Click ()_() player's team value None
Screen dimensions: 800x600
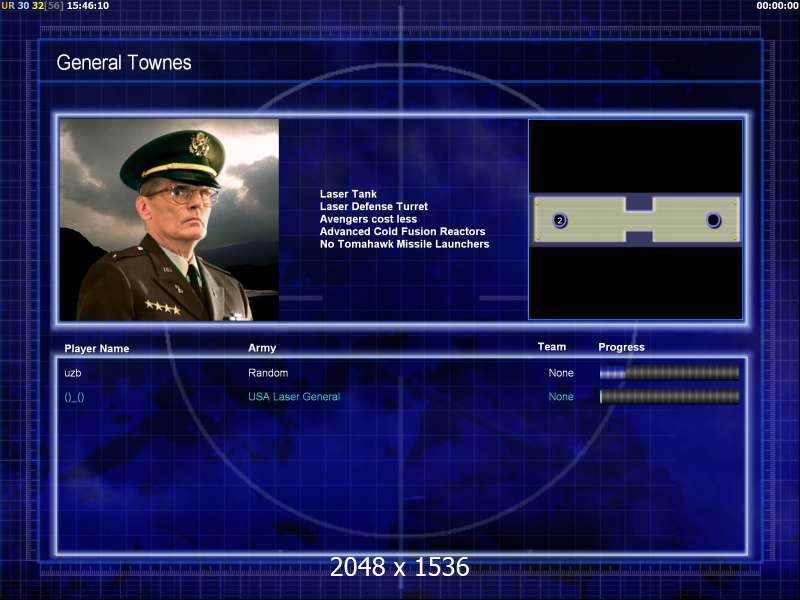pos(561,396)
